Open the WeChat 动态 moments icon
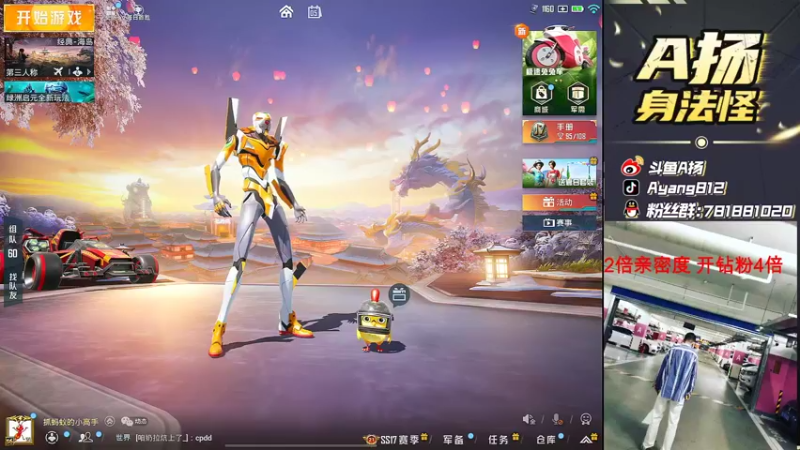This screenshot has height=450, width=800. click(134, 421)
